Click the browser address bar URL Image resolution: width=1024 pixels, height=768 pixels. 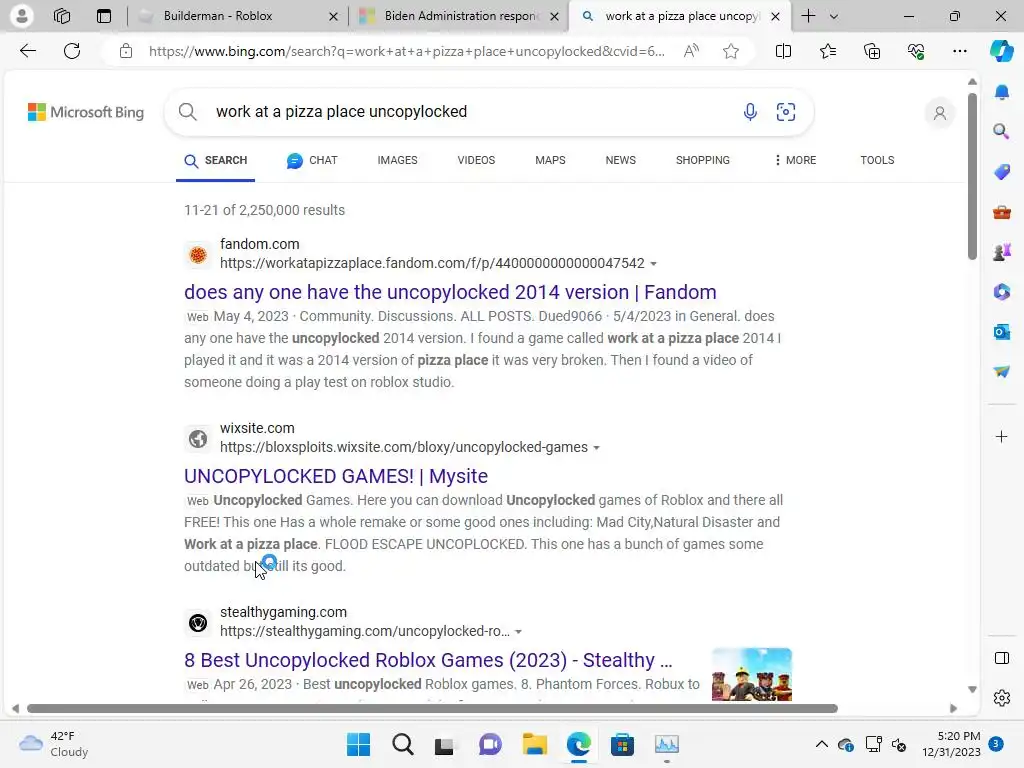coord(406,51)
